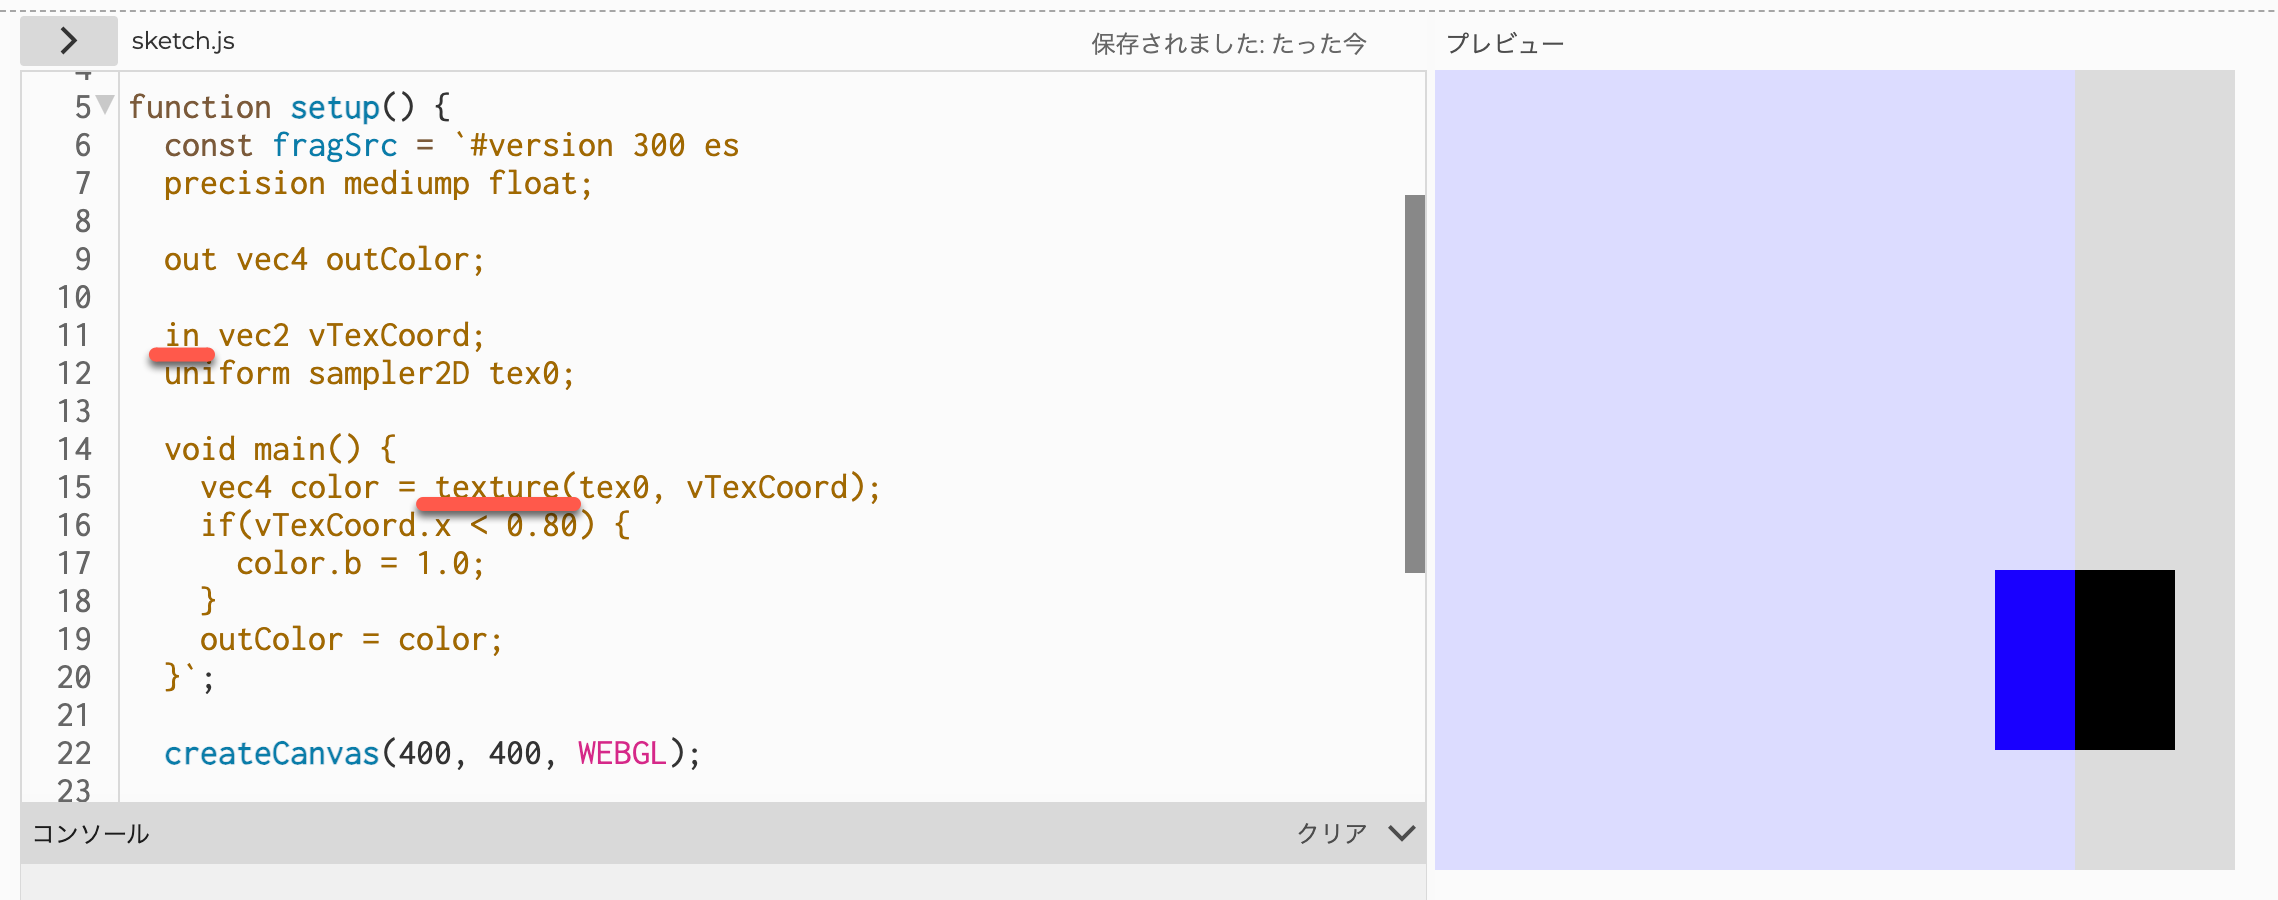Expand the sidebar with the chevron arrow
The width and height of the screenshot is (2278, 900).
click(69, 41)
